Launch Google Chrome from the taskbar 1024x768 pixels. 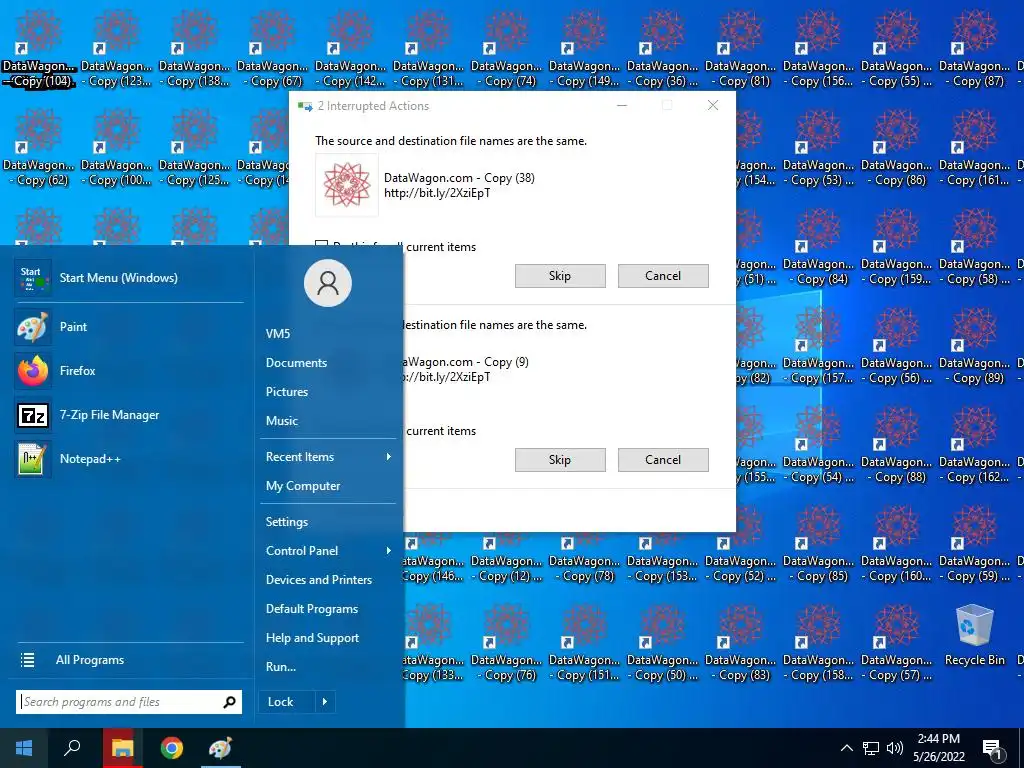(172, 748)
